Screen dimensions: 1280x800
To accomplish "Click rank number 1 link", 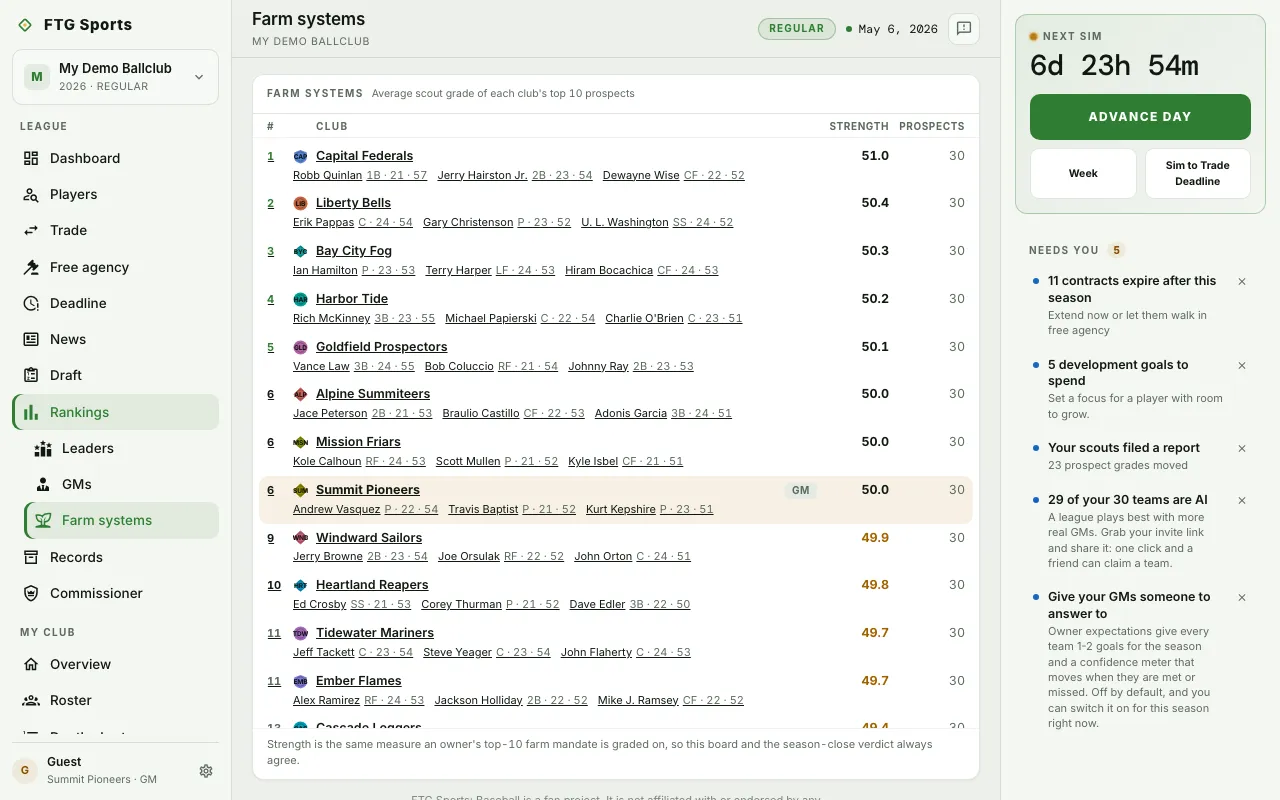I will click(270, 156).
